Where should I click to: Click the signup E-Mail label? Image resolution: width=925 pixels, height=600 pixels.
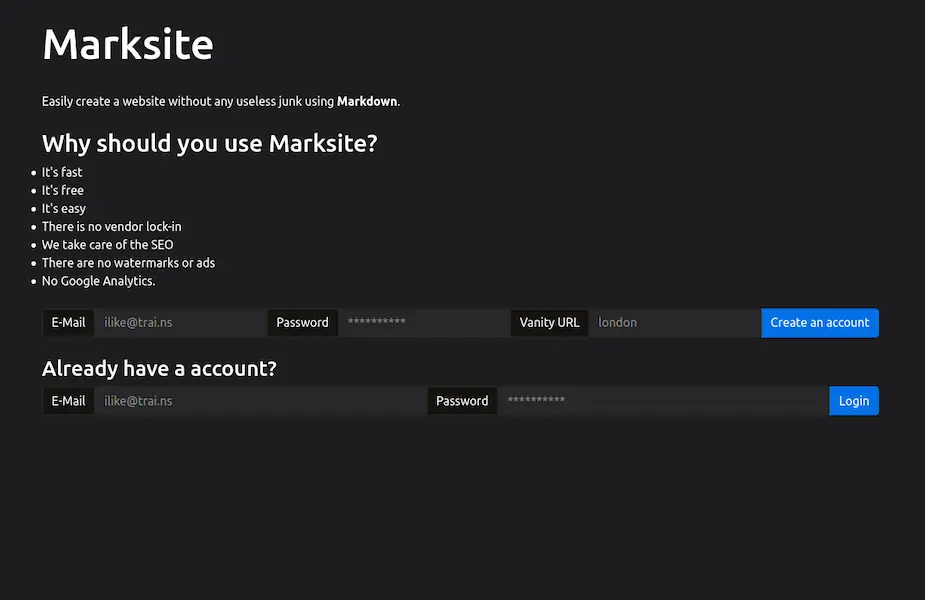68,323
